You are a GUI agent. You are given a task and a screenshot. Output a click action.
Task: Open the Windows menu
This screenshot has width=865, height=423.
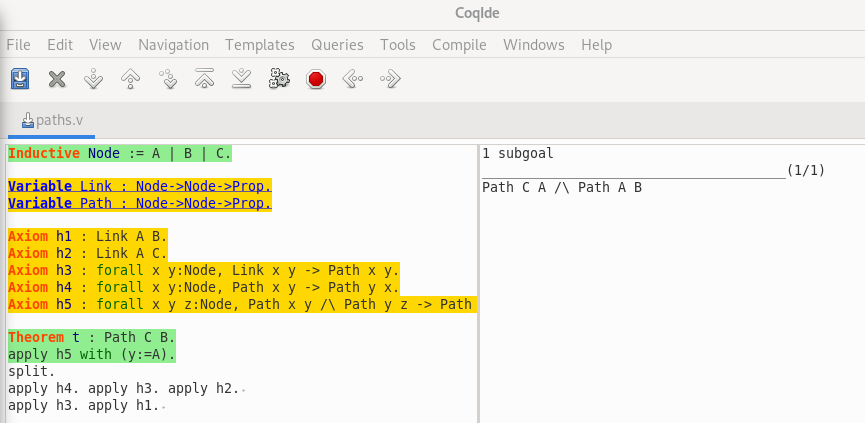pyautogui.click(x=533, y=45)
